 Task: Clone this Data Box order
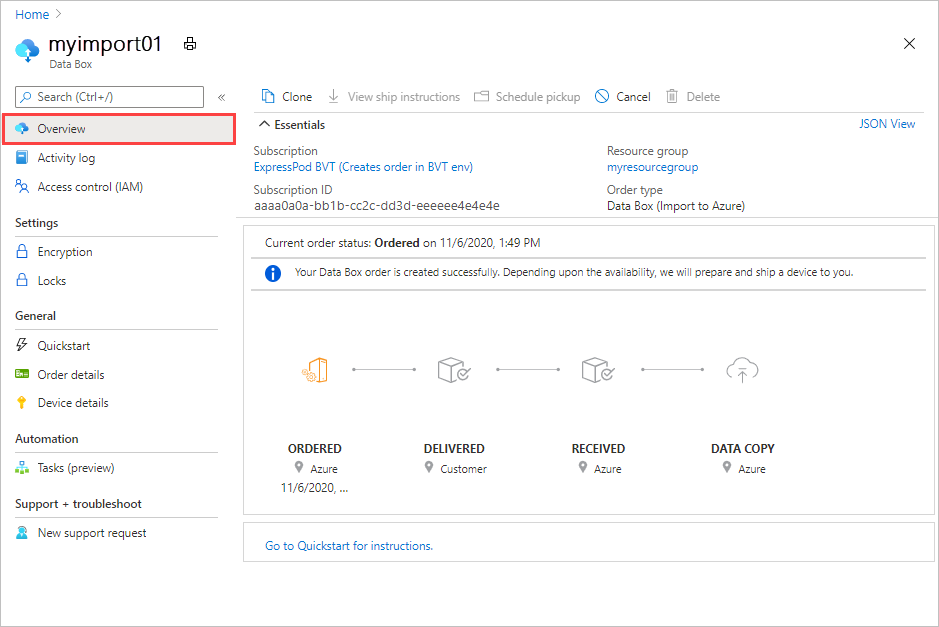[287, 96]
